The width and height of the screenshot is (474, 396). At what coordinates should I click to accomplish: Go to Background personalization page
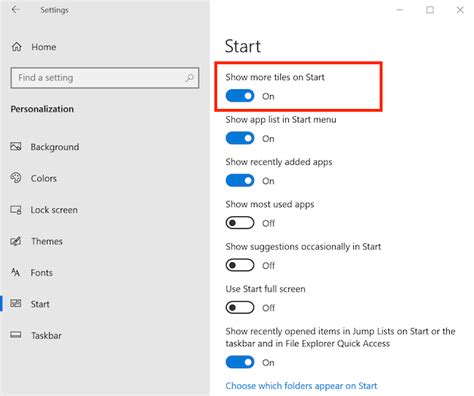(55, 147)
